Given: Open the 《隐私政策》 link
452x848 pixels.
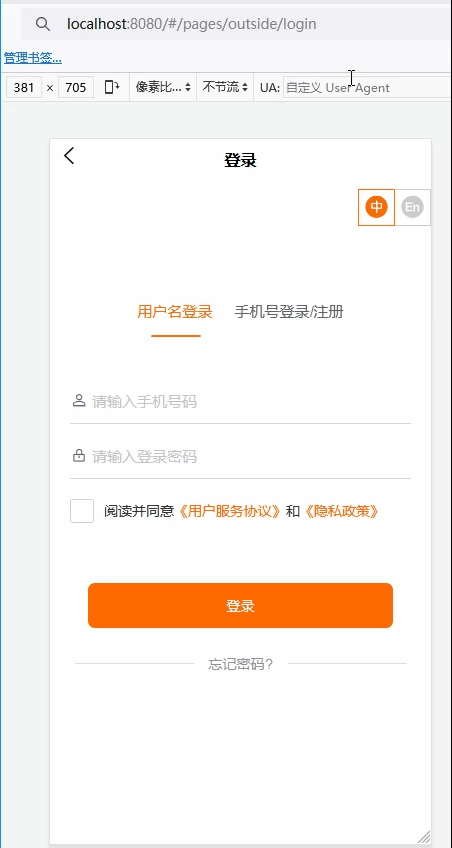Looking at the screenshot, I should 341,511.
